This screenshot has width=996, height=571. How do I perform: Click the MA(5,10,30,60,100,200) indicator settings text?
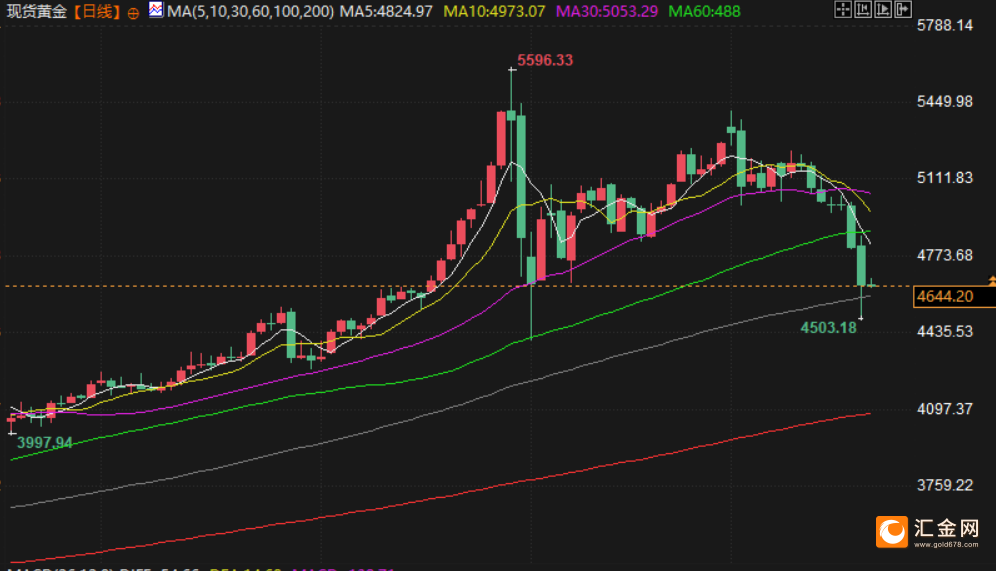[x=251, y=11]
